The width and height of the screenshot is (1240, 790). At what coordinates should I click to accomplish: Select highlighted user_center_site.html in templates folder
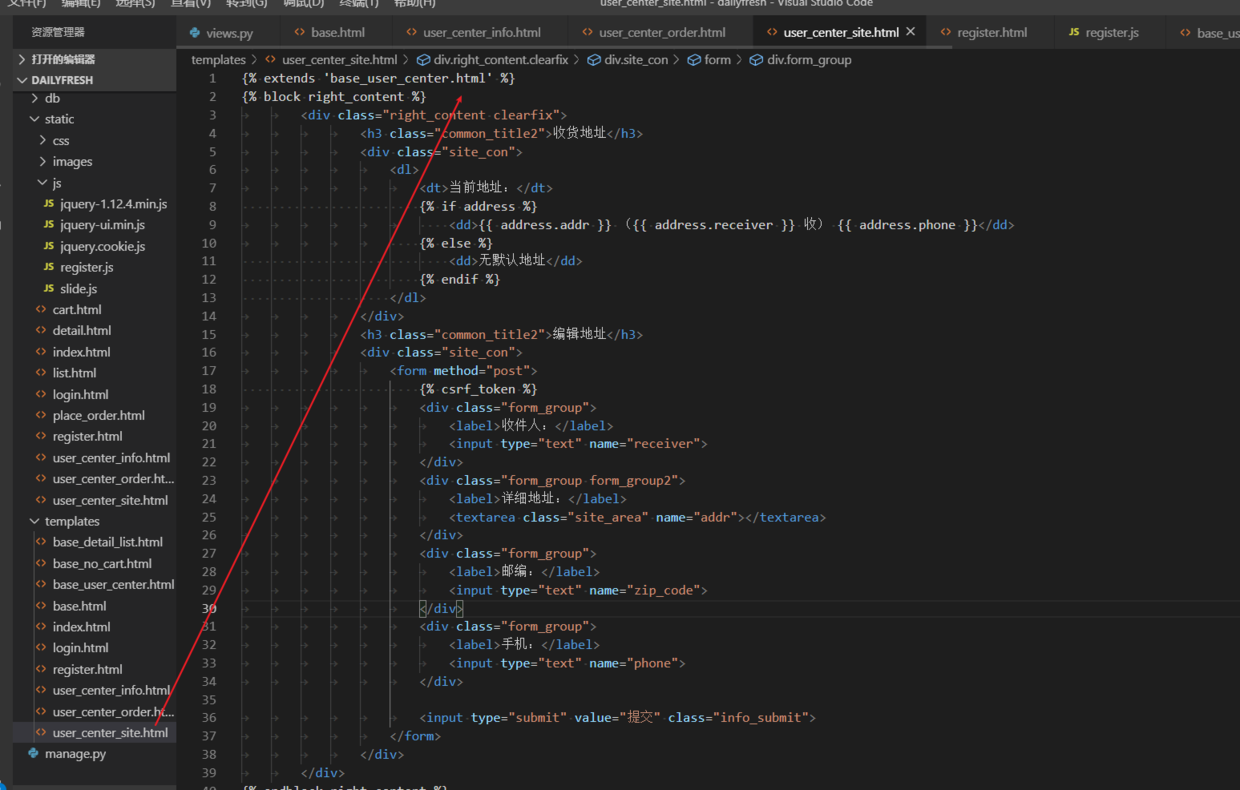(x=96, y=733)
